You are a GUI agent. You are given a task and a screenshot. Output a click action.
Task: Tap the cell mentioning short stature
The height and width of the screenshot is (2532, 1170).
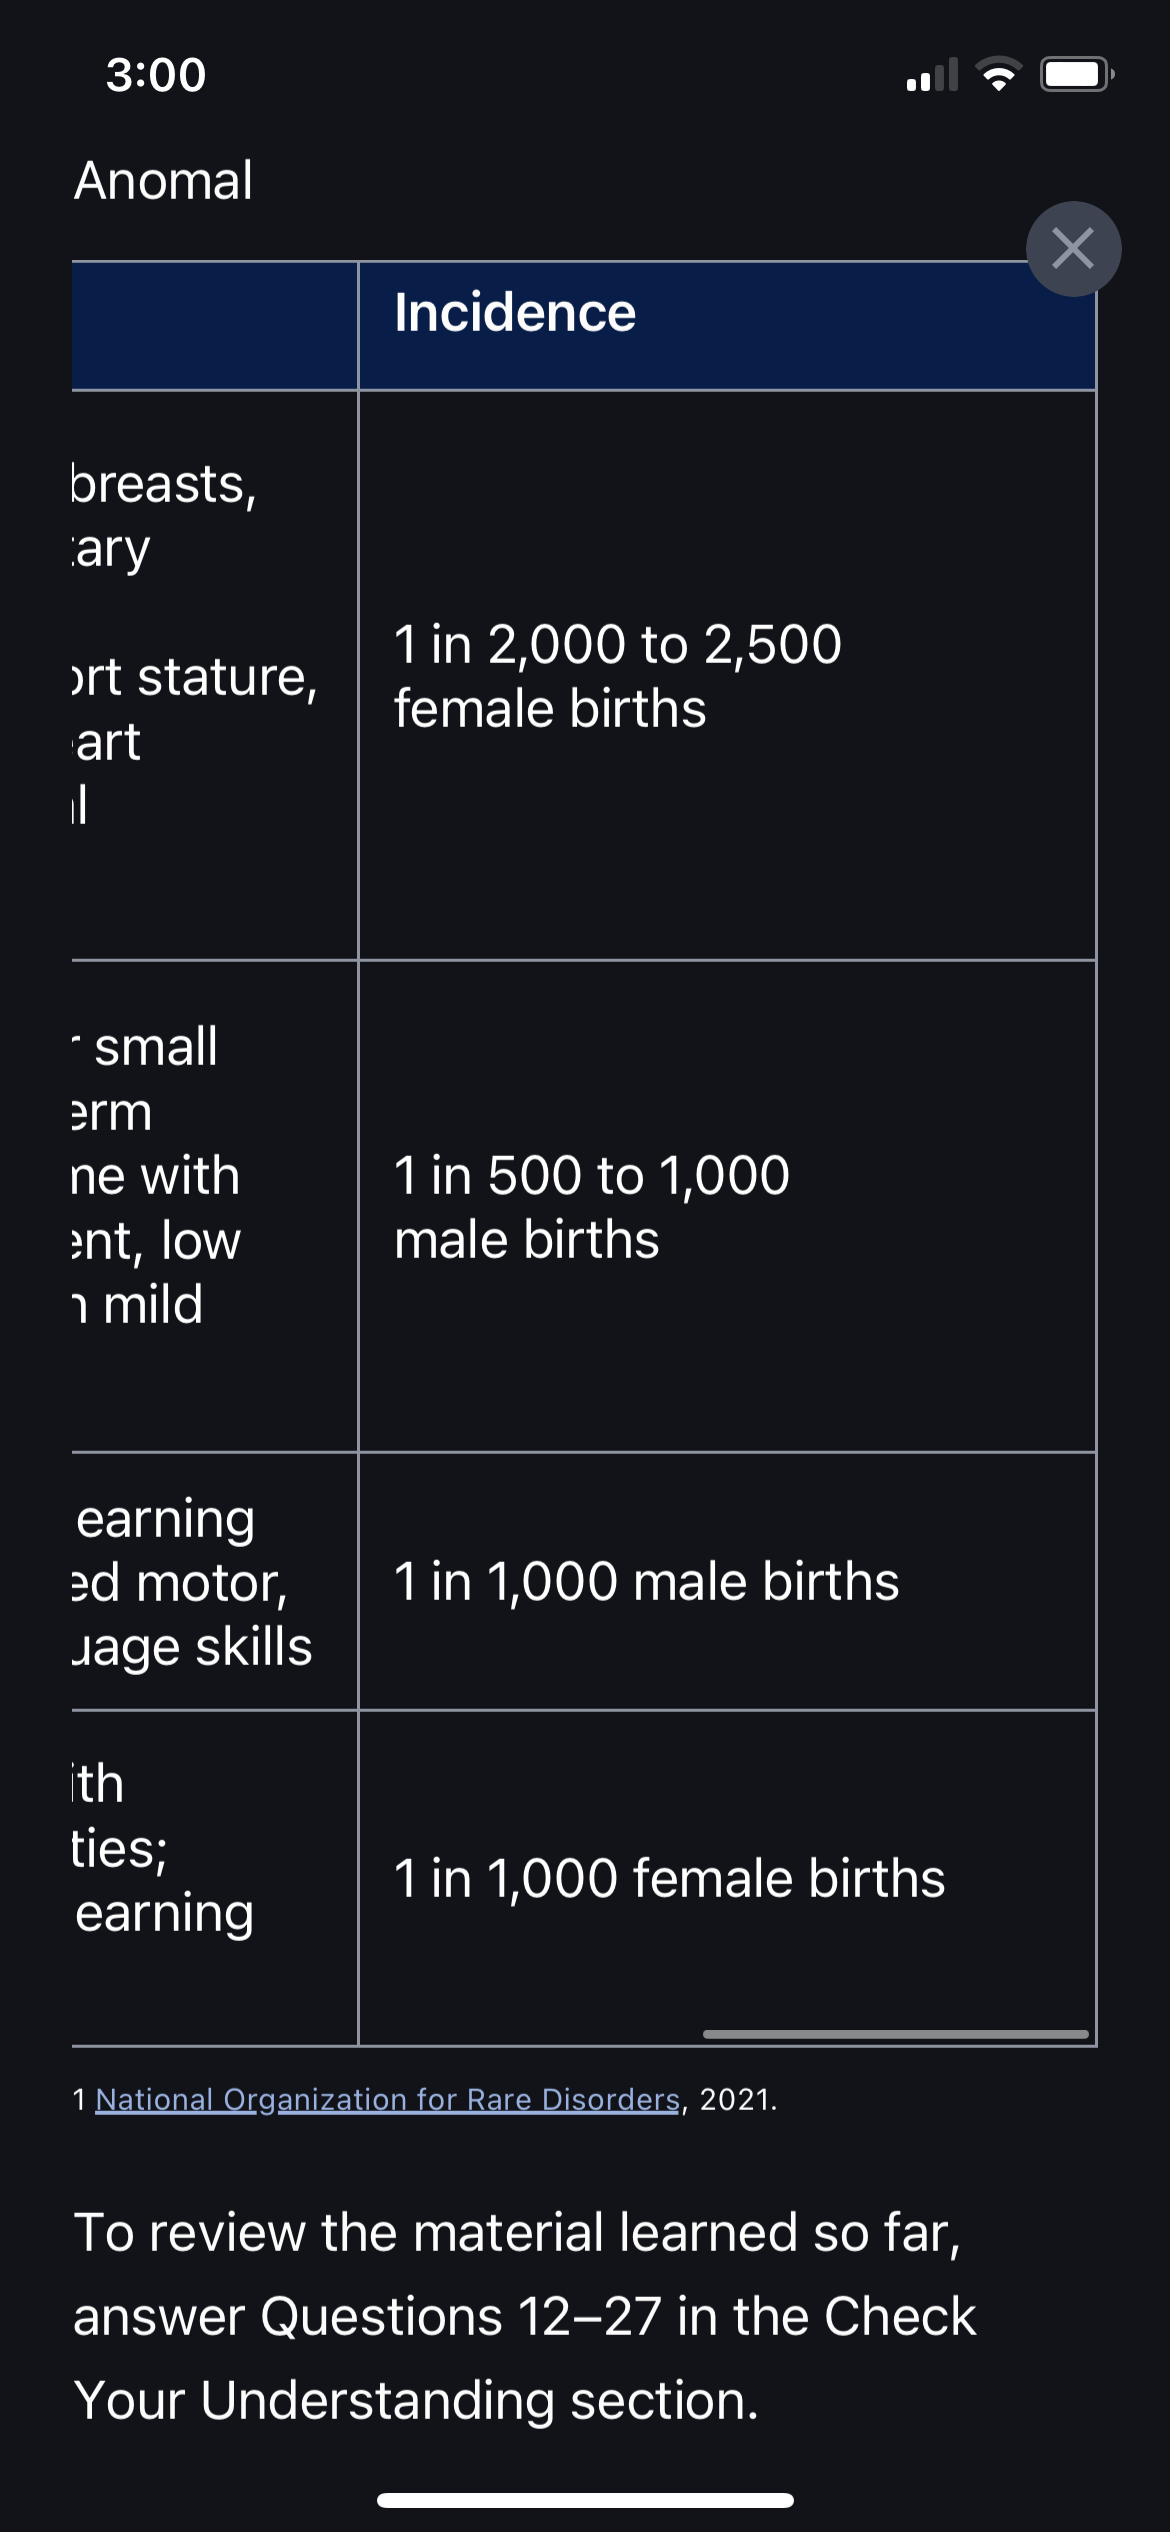click(215, 675)
